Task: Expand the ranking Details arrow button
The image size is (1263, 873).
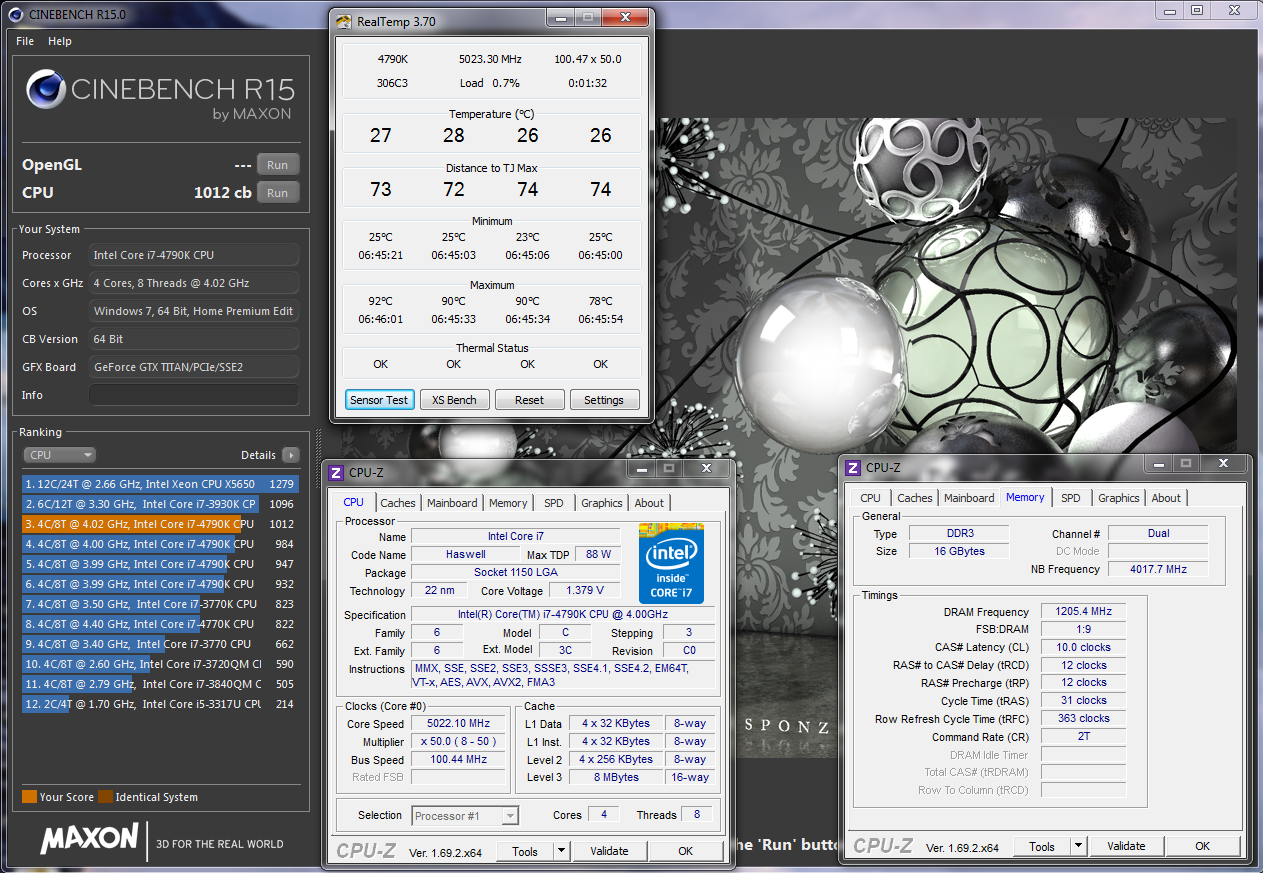Action: (x=291, y=455)
